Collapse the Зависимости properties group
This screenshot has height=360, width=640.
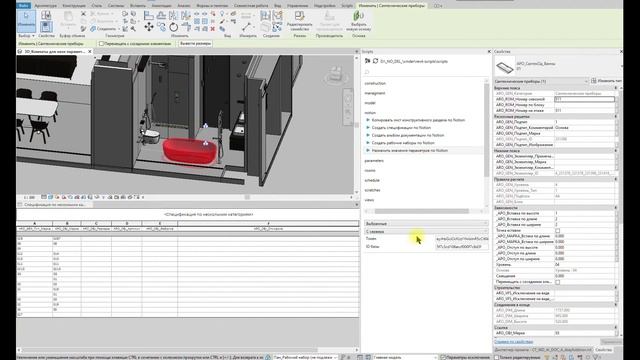coord(616,208)
